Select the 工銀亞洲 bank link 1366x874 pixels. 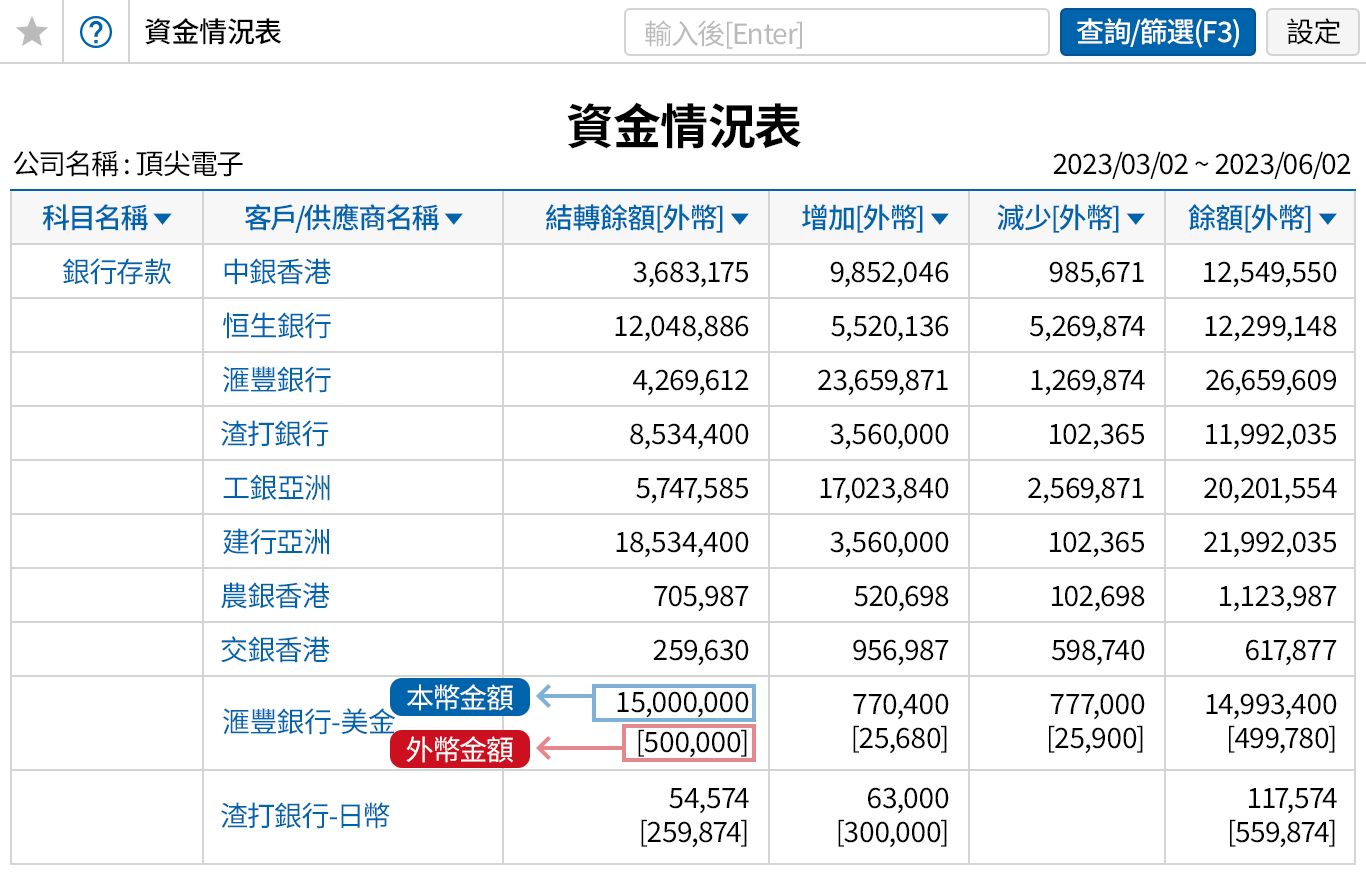pos(276,487)
